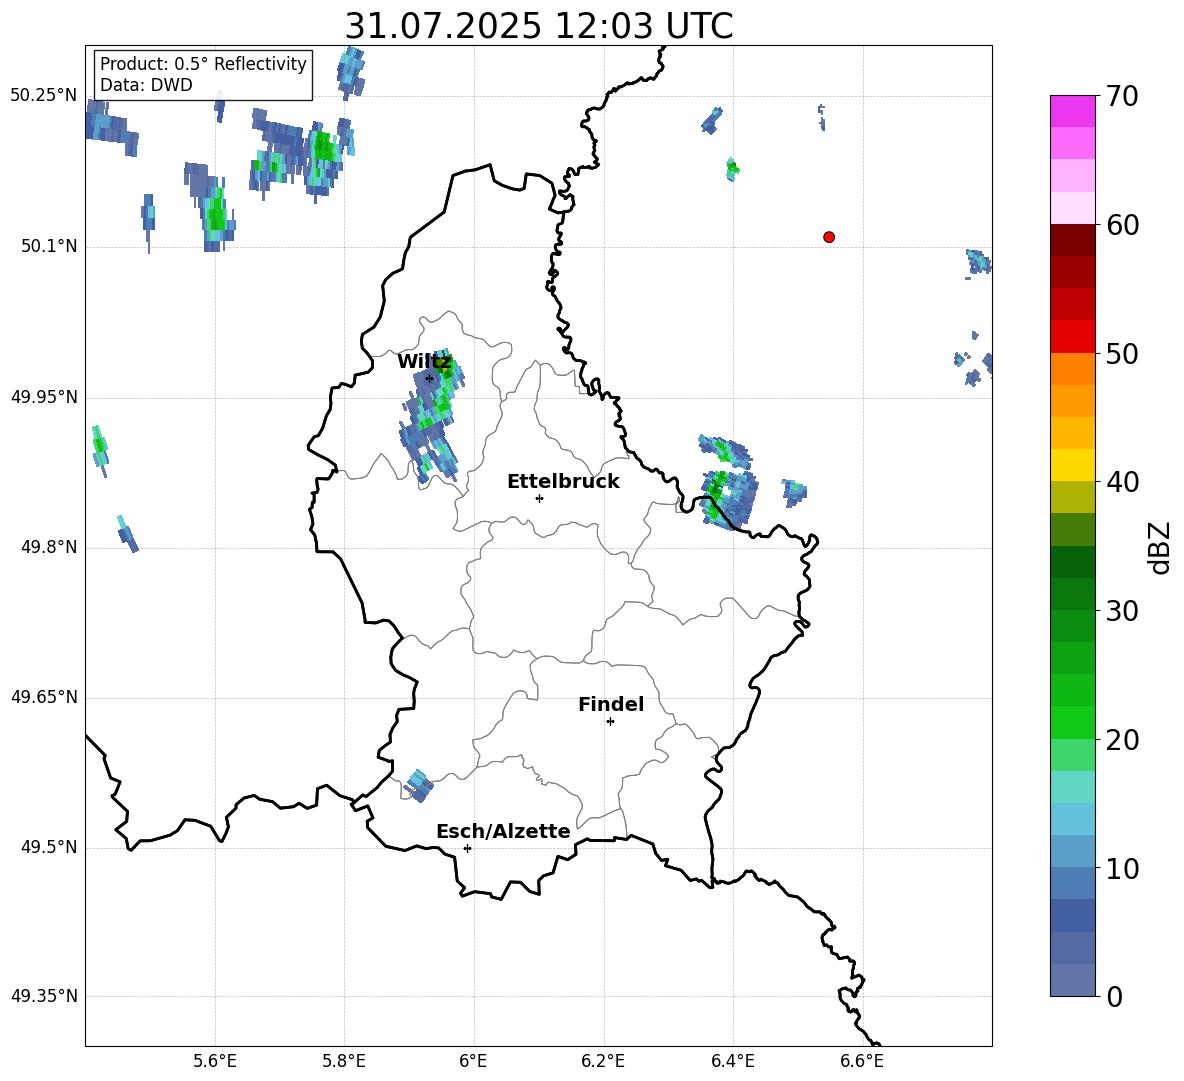Click the 5.6°E longitude label

215,1061
